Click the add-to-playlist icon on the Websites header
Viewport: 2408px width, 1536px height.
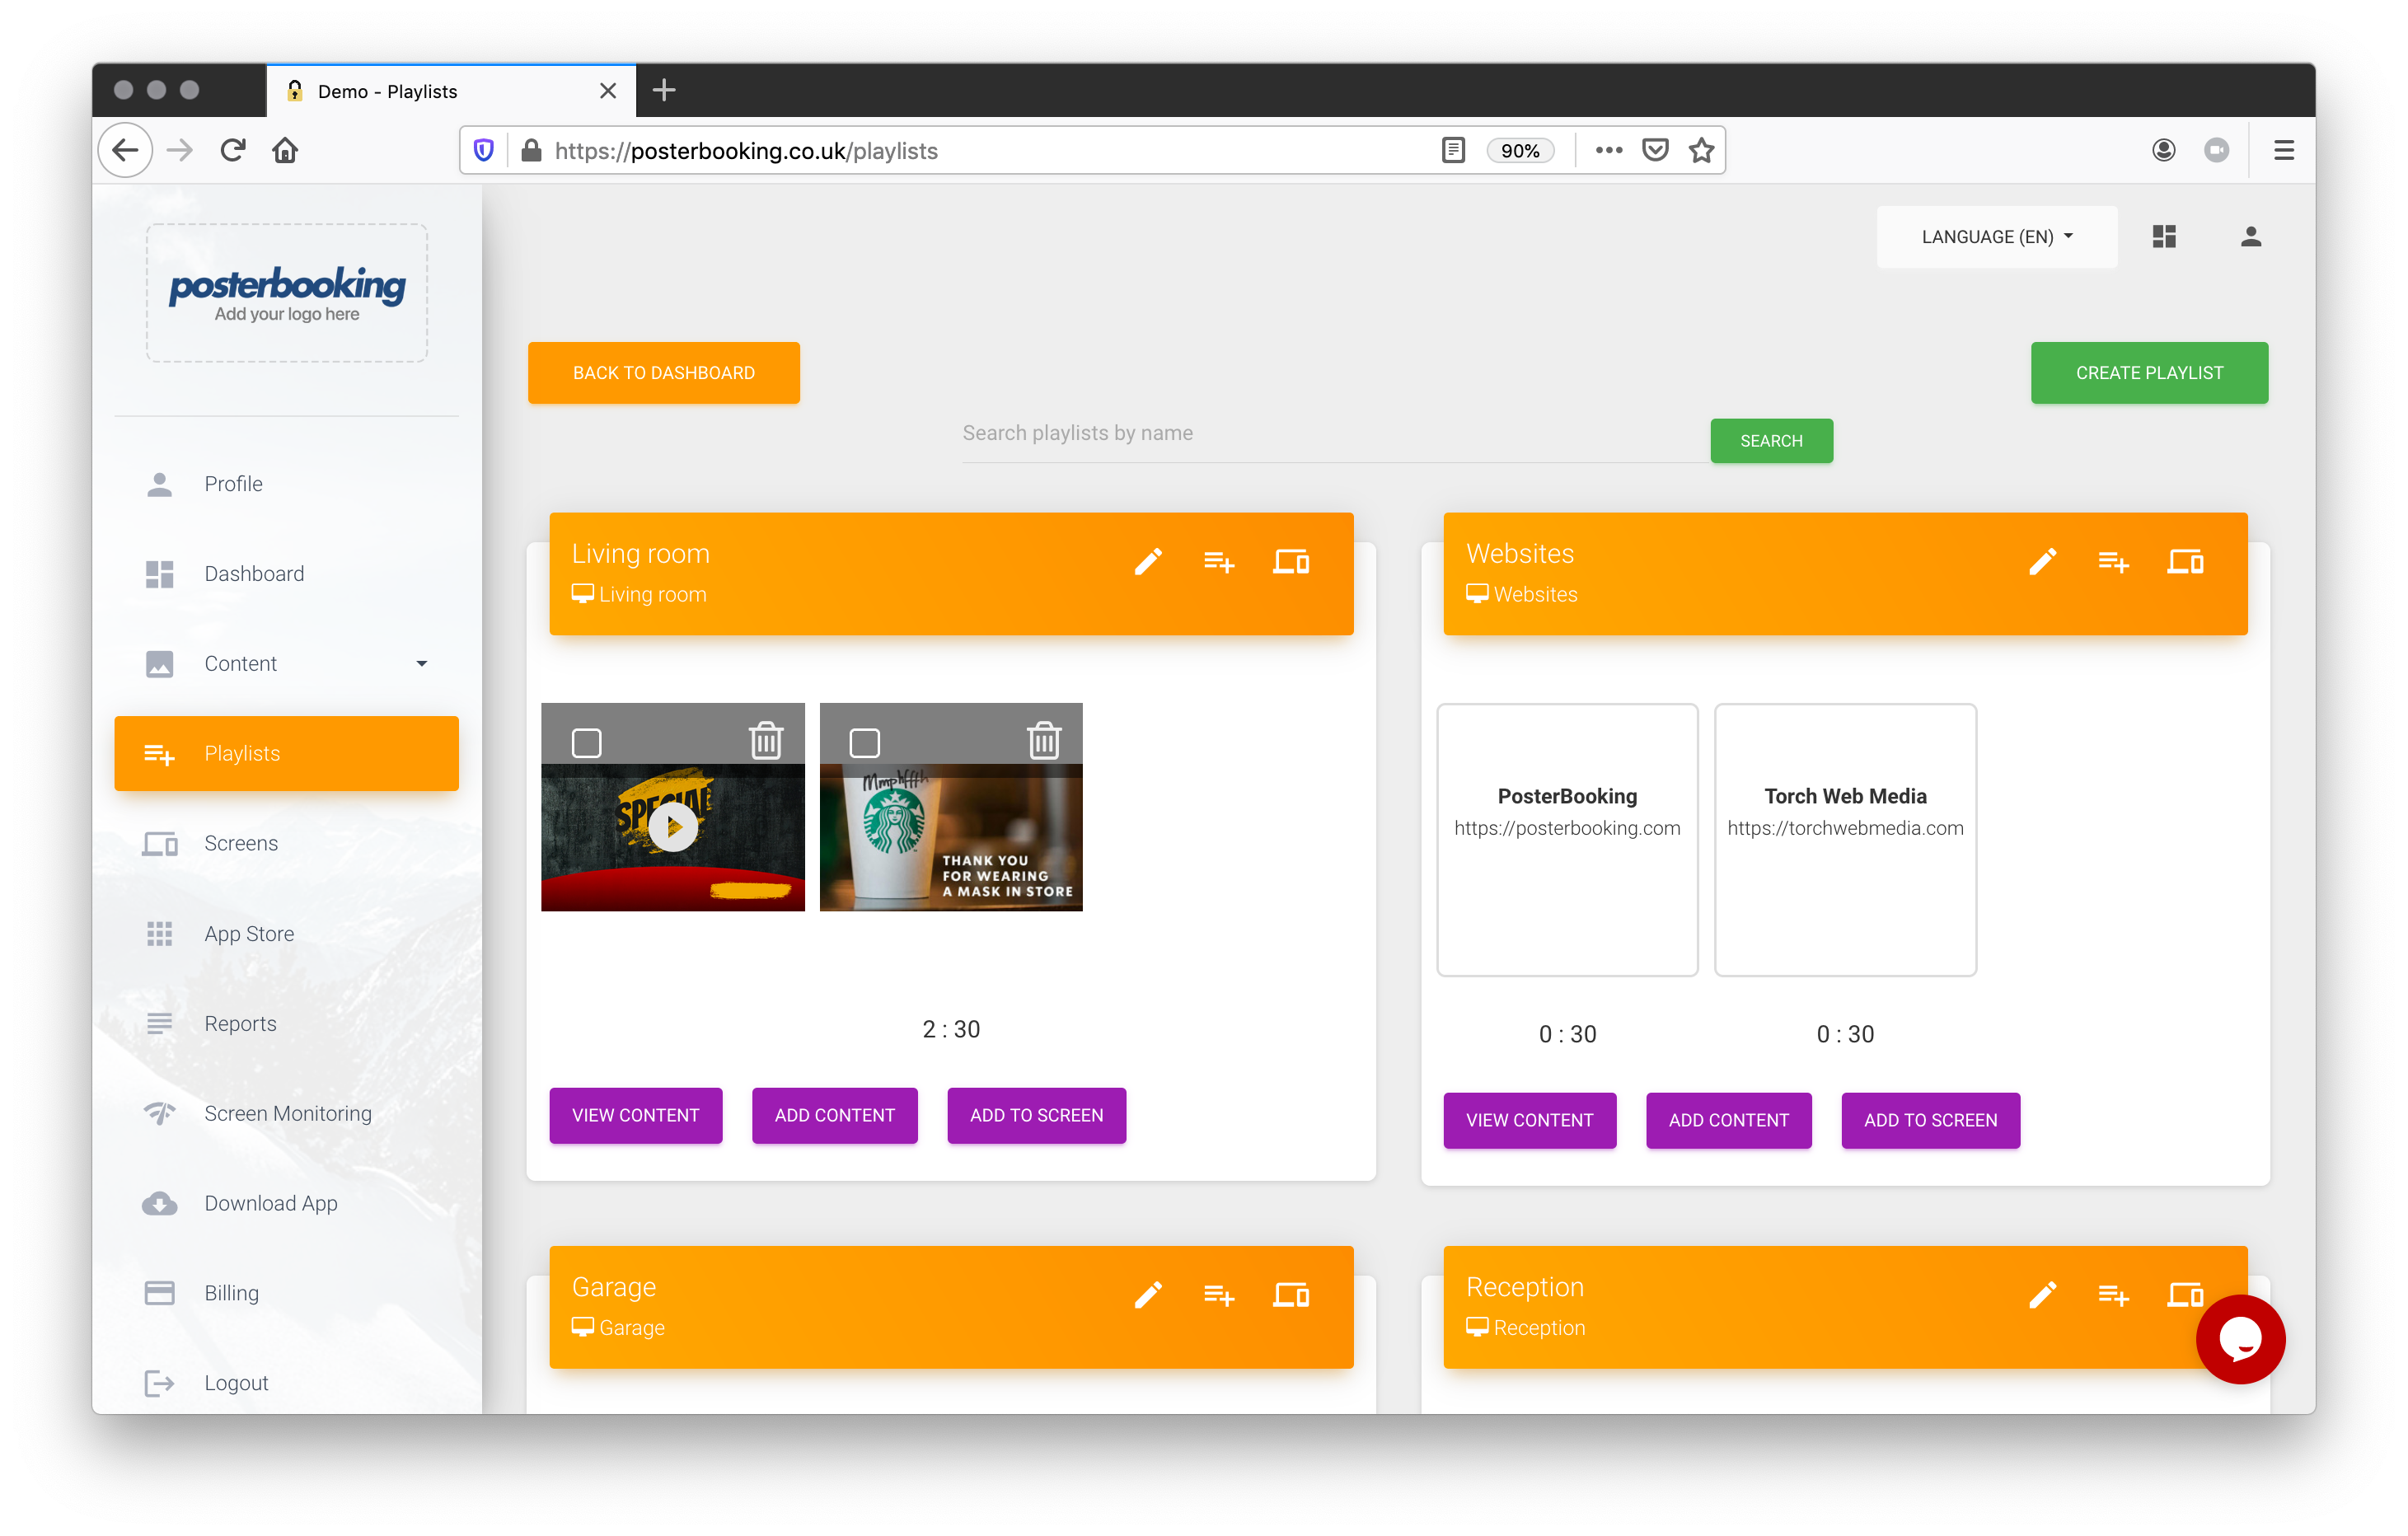pyautogui.click(x=2113, y=562)
